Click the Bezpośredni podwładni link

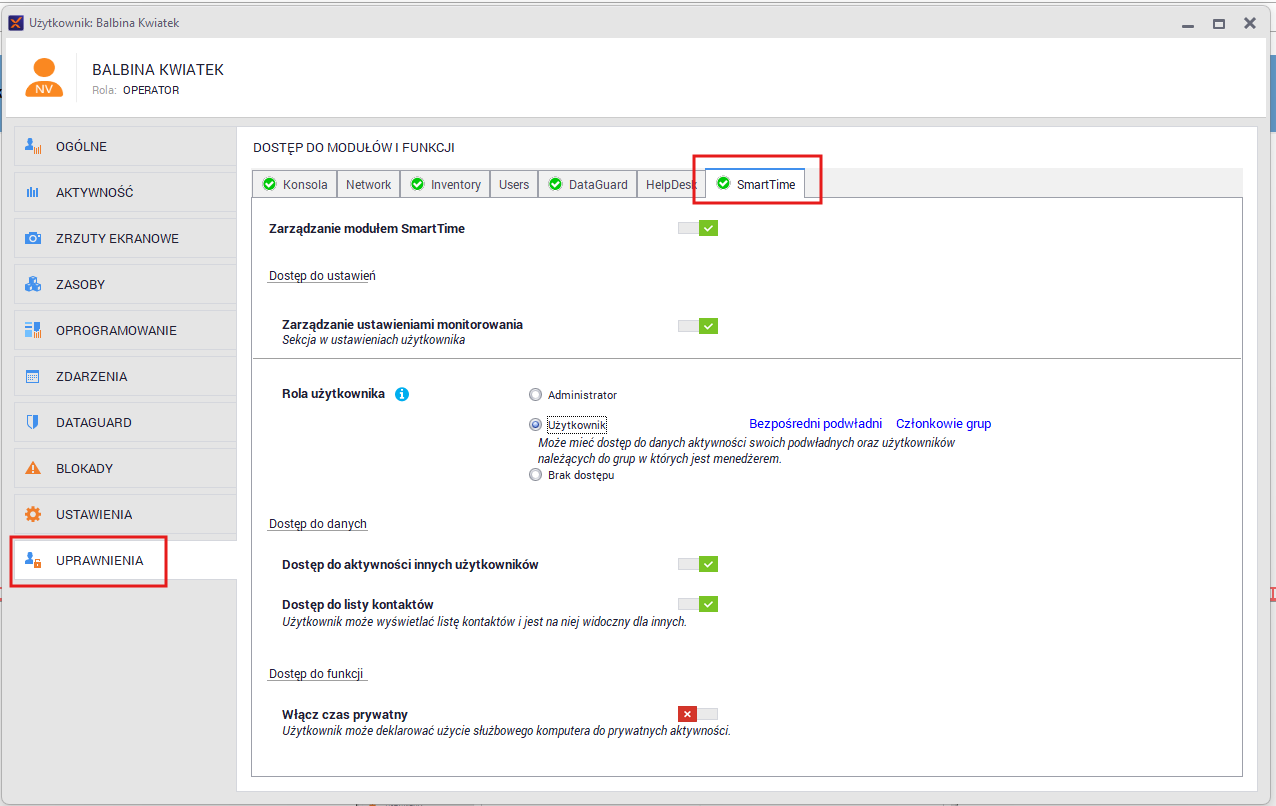tap(815, 423)
